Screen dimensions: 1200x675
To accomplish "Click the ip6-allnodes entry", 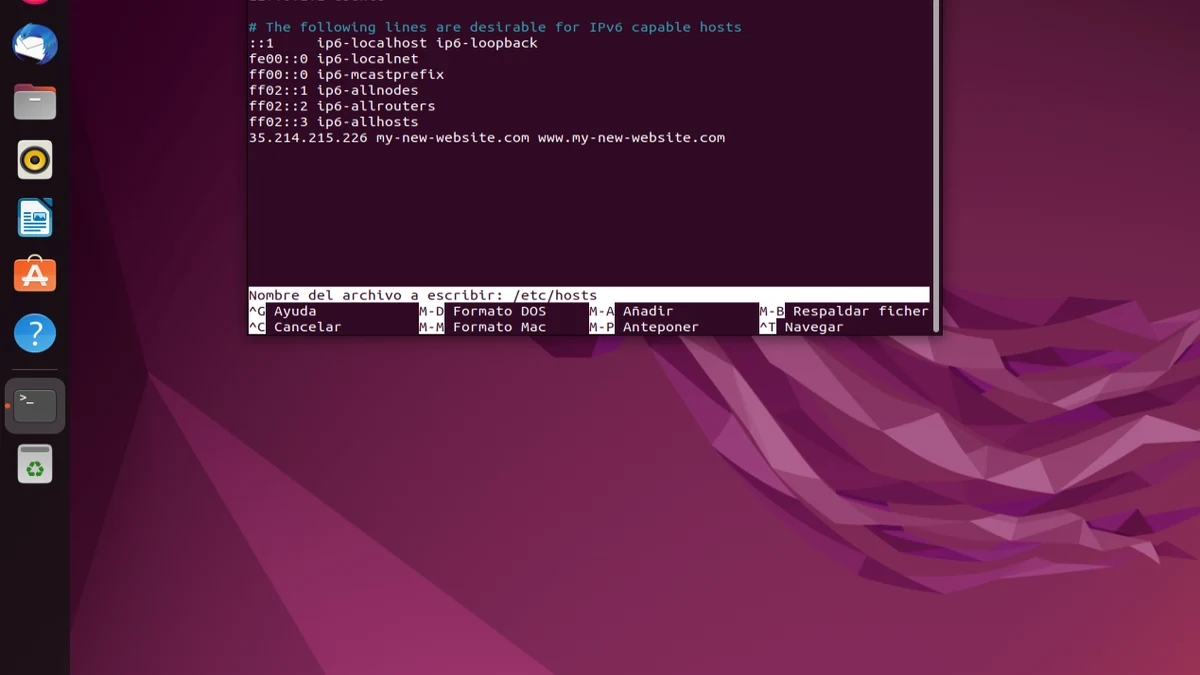I will click(x=368, y=90).
